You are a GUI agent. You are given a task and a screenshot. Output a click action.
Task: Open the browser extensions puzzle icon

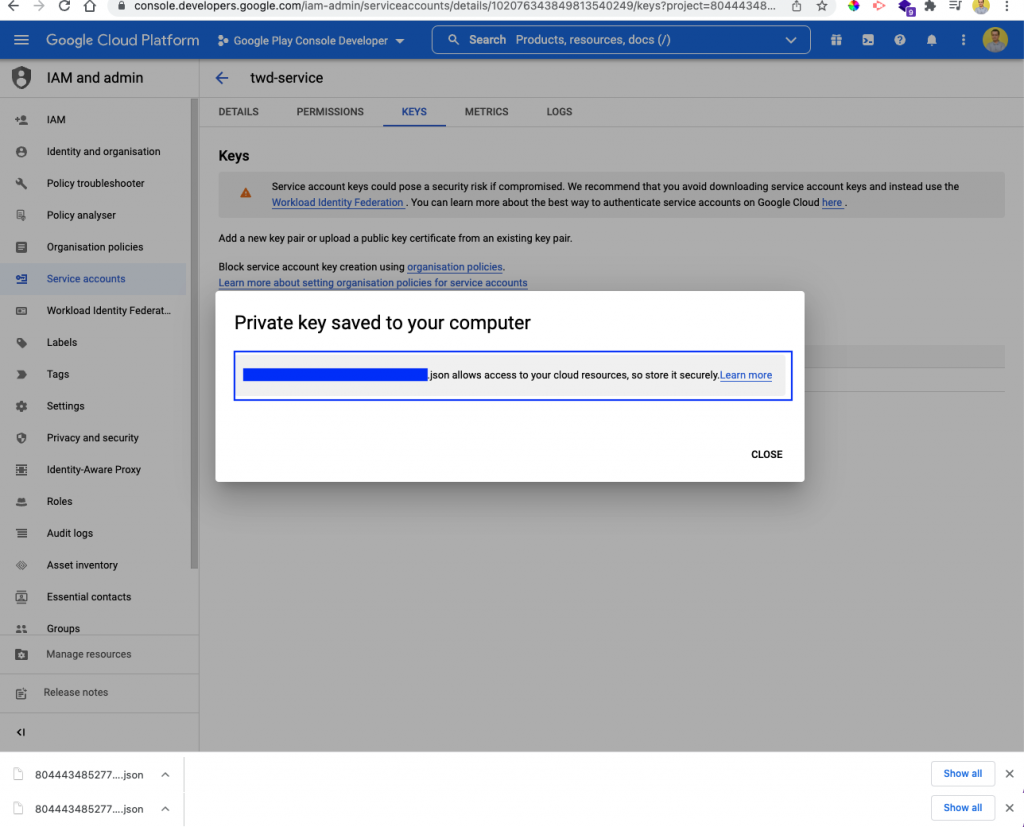coord(930,6)
